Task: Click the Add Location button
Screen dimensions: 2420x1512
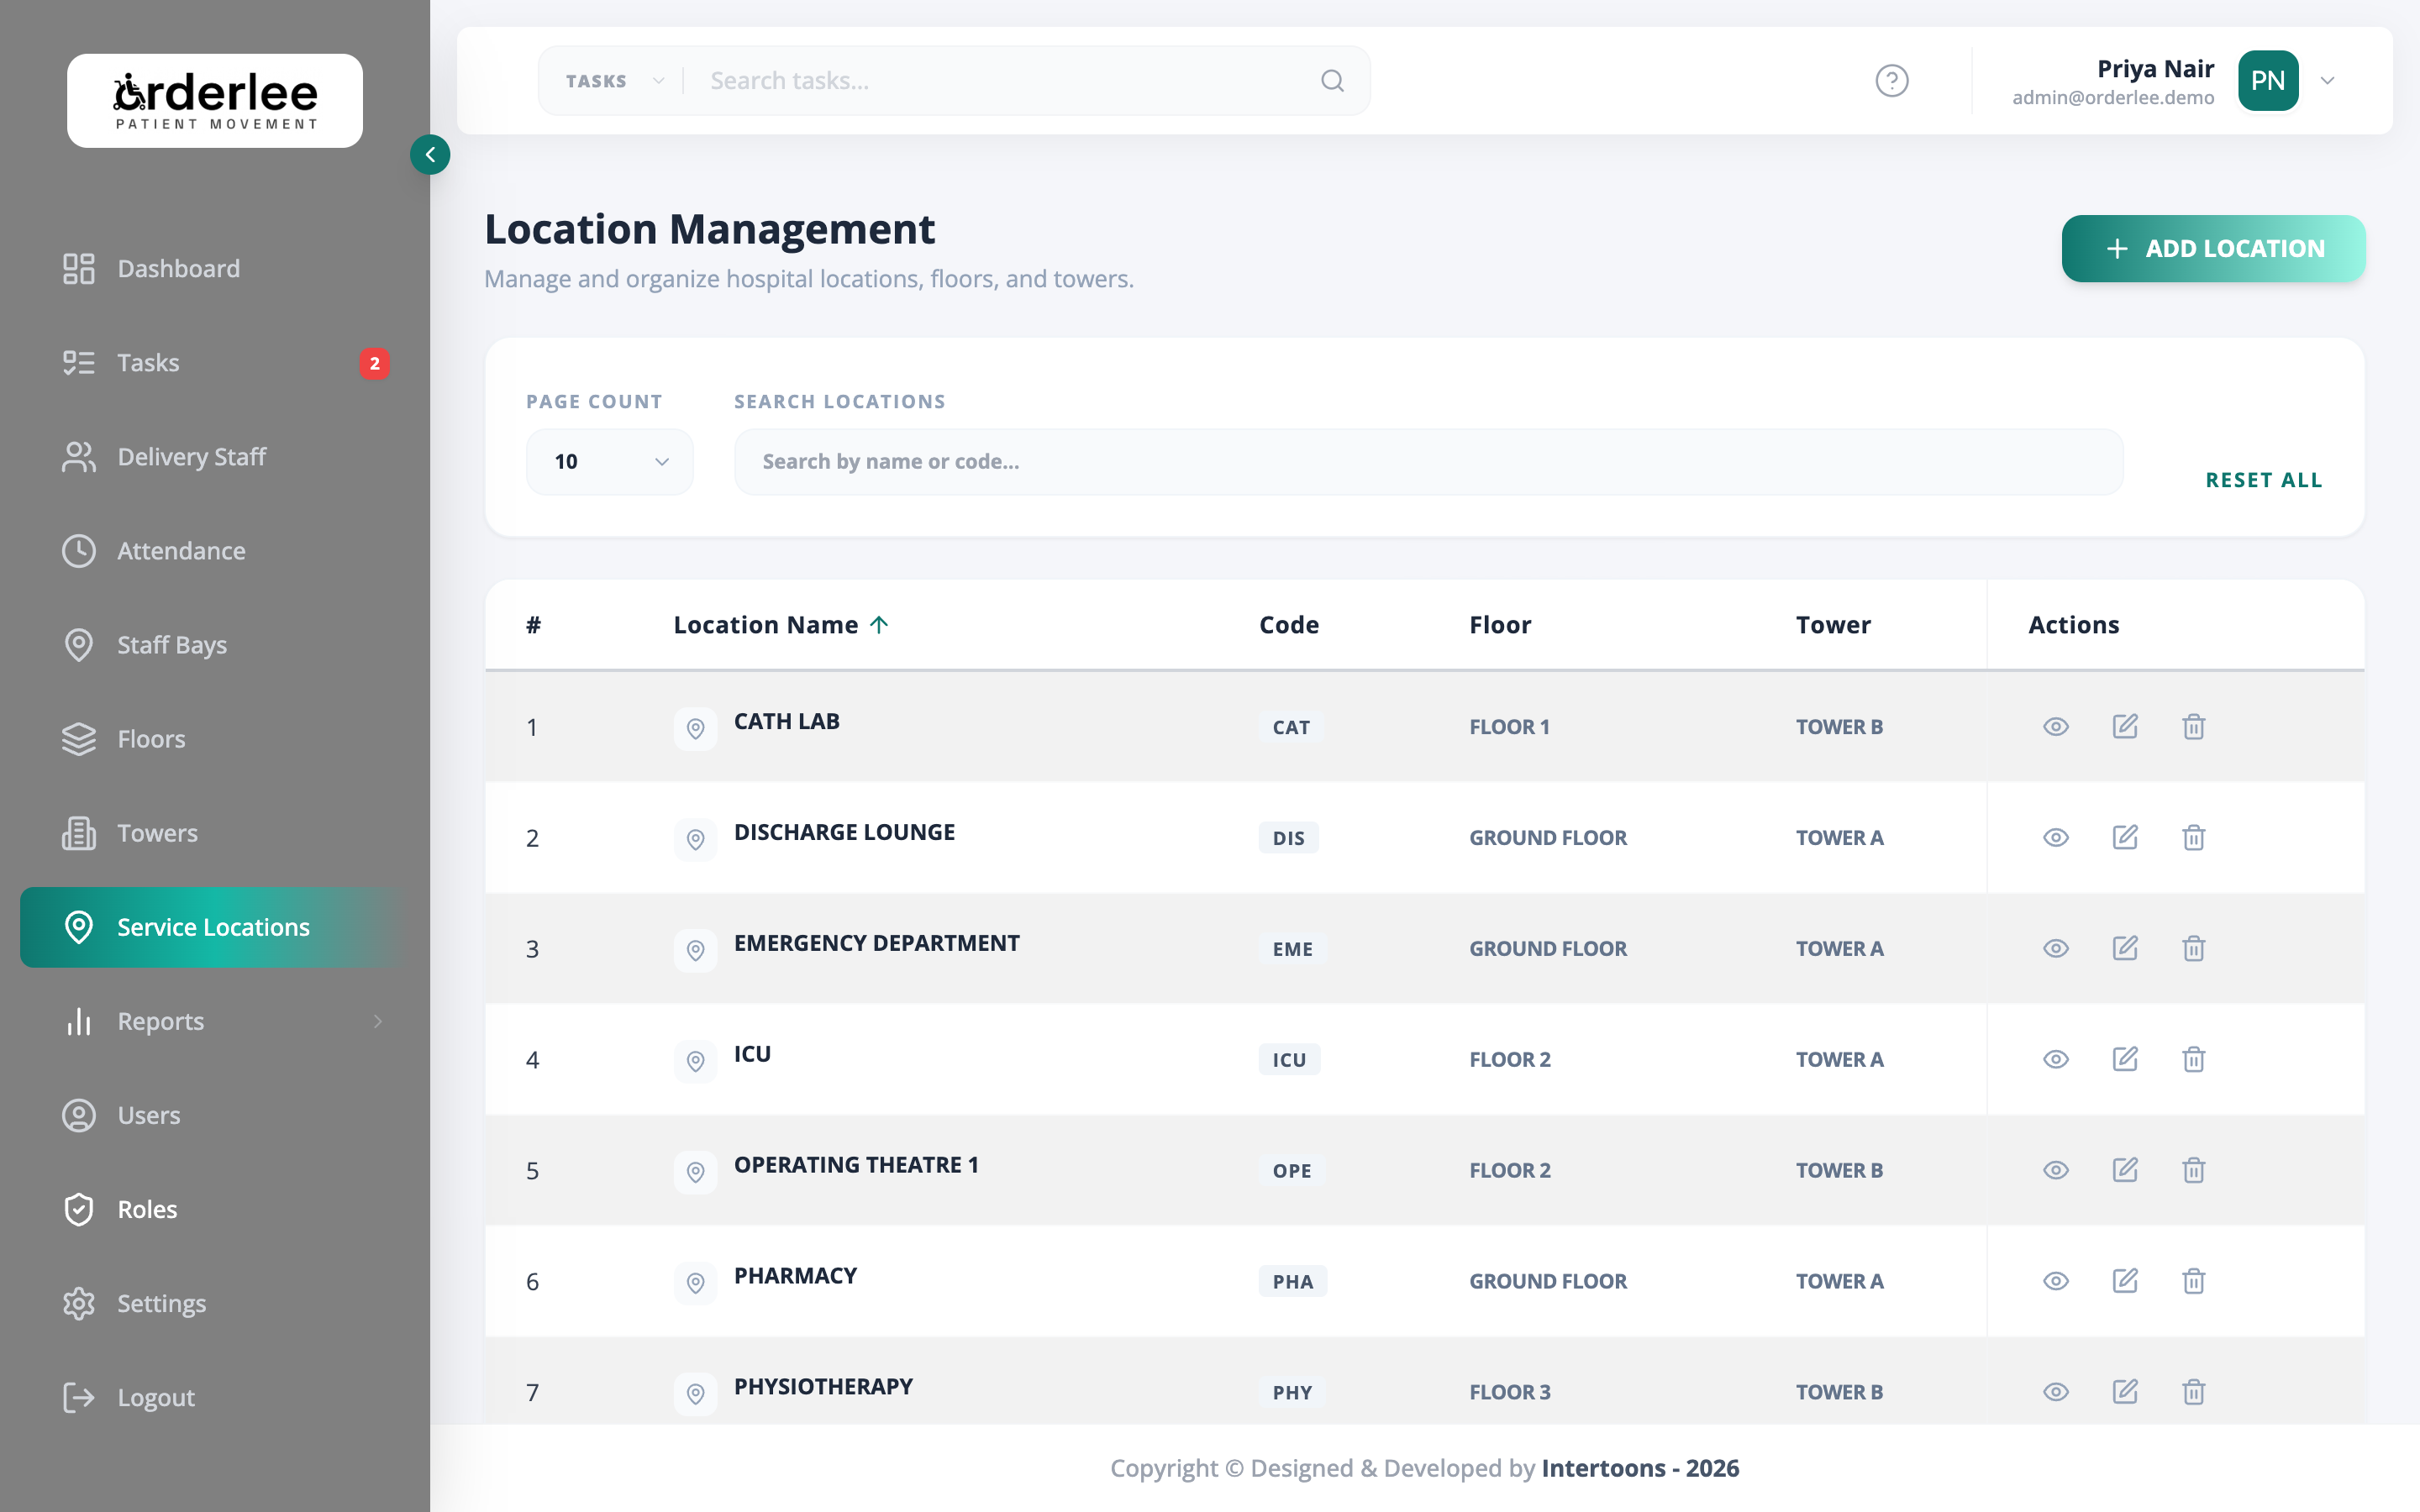Action: point(2213,249)
